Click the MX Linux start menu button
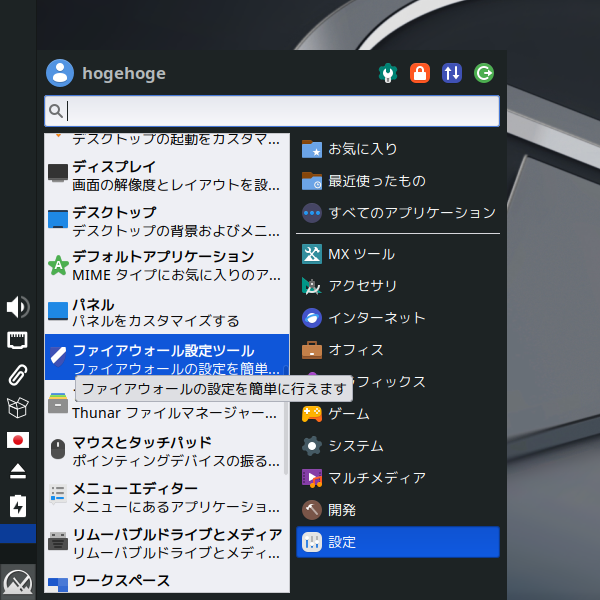 coord(18,582)
